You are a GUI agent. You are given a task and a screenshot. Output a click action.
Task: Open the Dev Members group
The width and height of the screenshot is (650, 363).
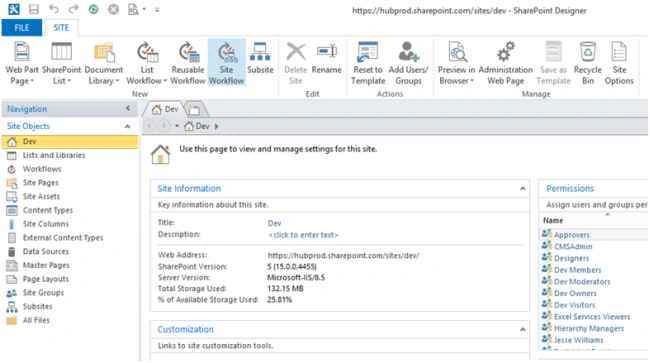coord(577,270)
